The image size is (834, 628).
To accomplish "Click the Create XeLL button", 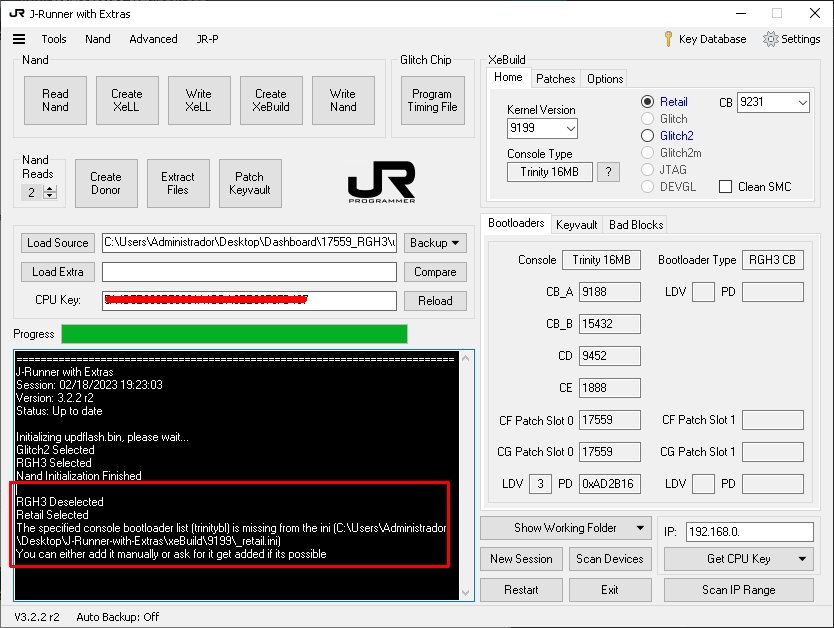I will coord(127,101).
